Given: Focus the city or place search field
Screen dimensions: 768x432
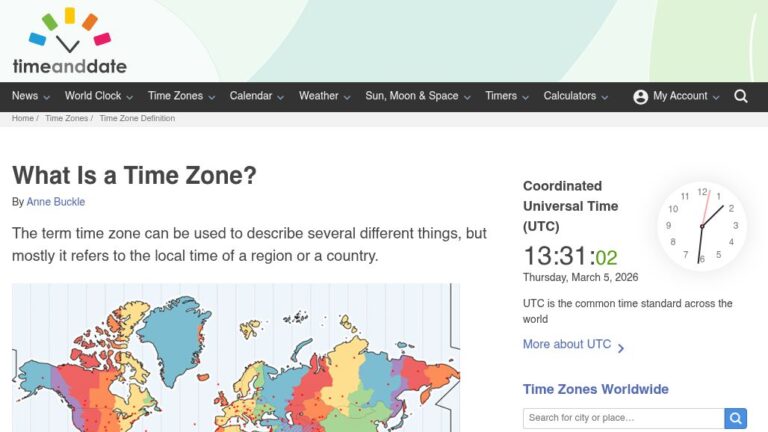Looking at the screenshot, I should (x=623, y=418).
